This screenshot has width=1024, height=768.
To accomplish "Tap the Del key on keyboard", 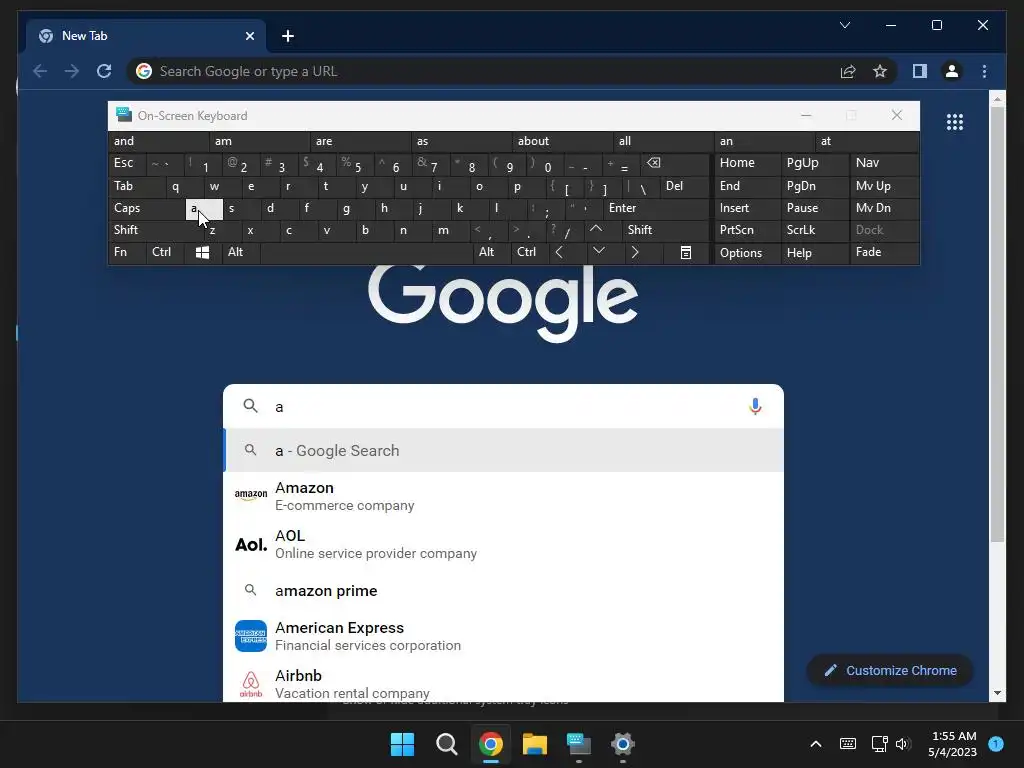I will (x=684, y=186).
